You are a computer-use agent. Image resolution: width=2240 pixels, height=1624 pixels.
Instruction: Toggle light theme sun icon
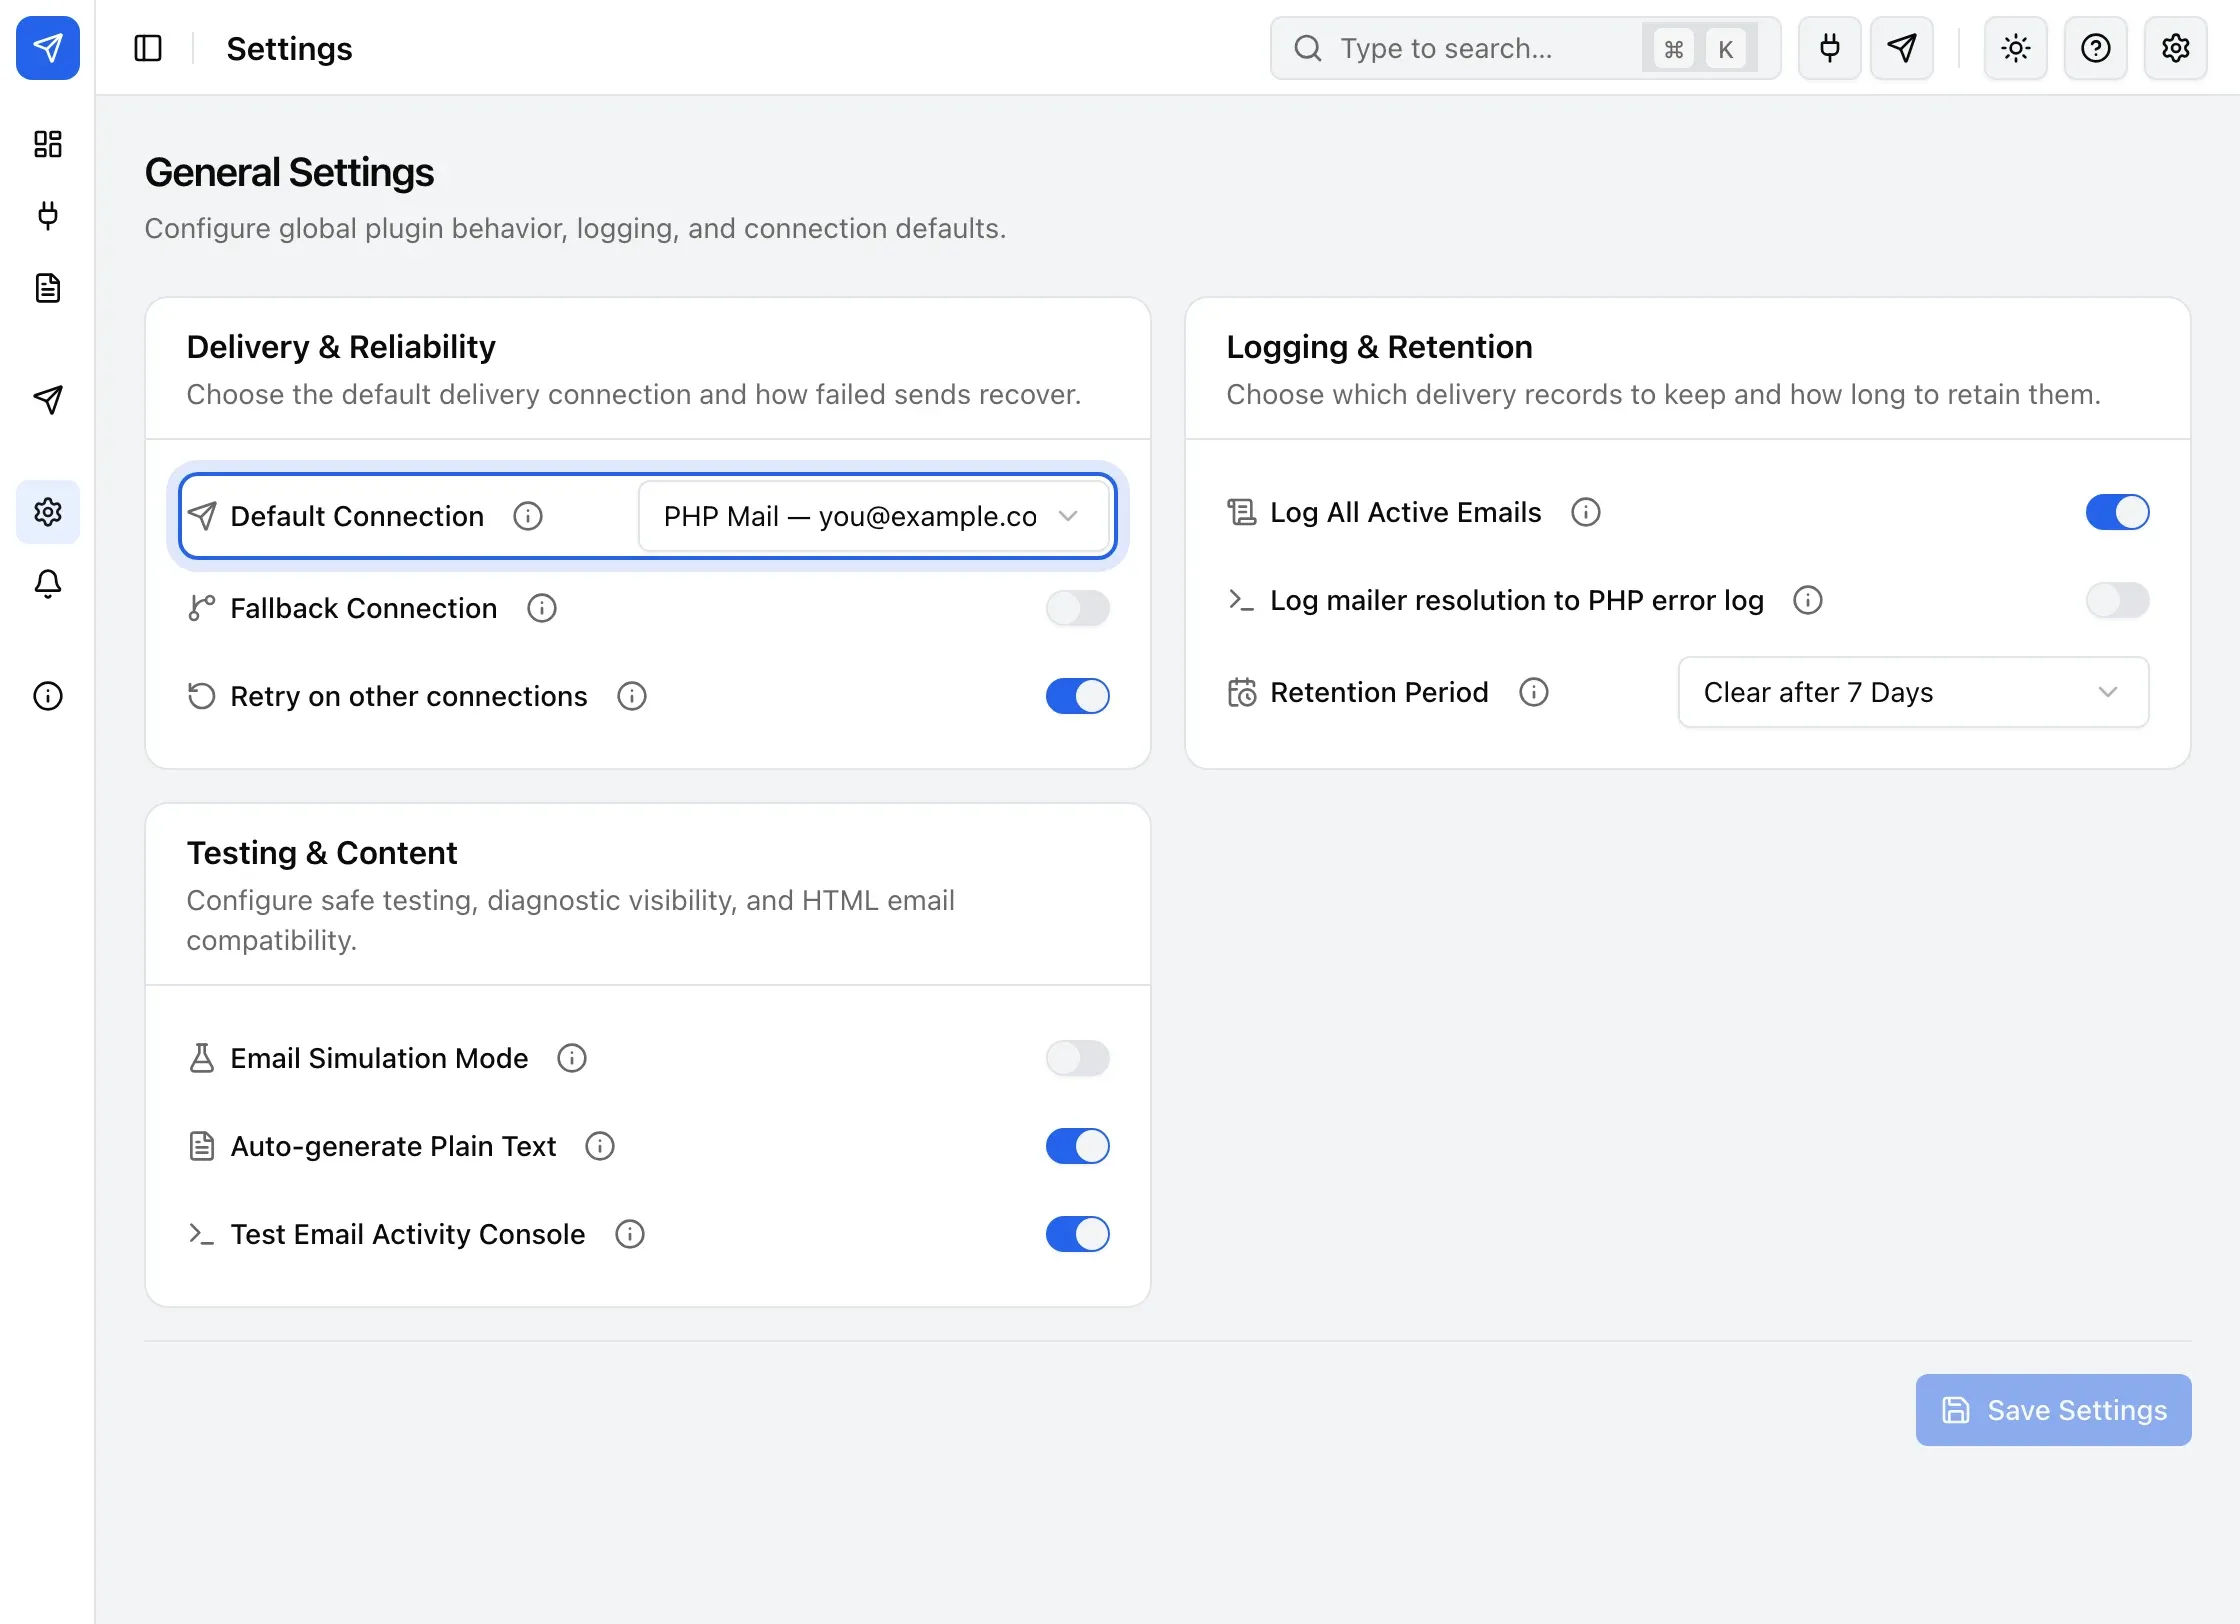click(x=2016, y=48)
